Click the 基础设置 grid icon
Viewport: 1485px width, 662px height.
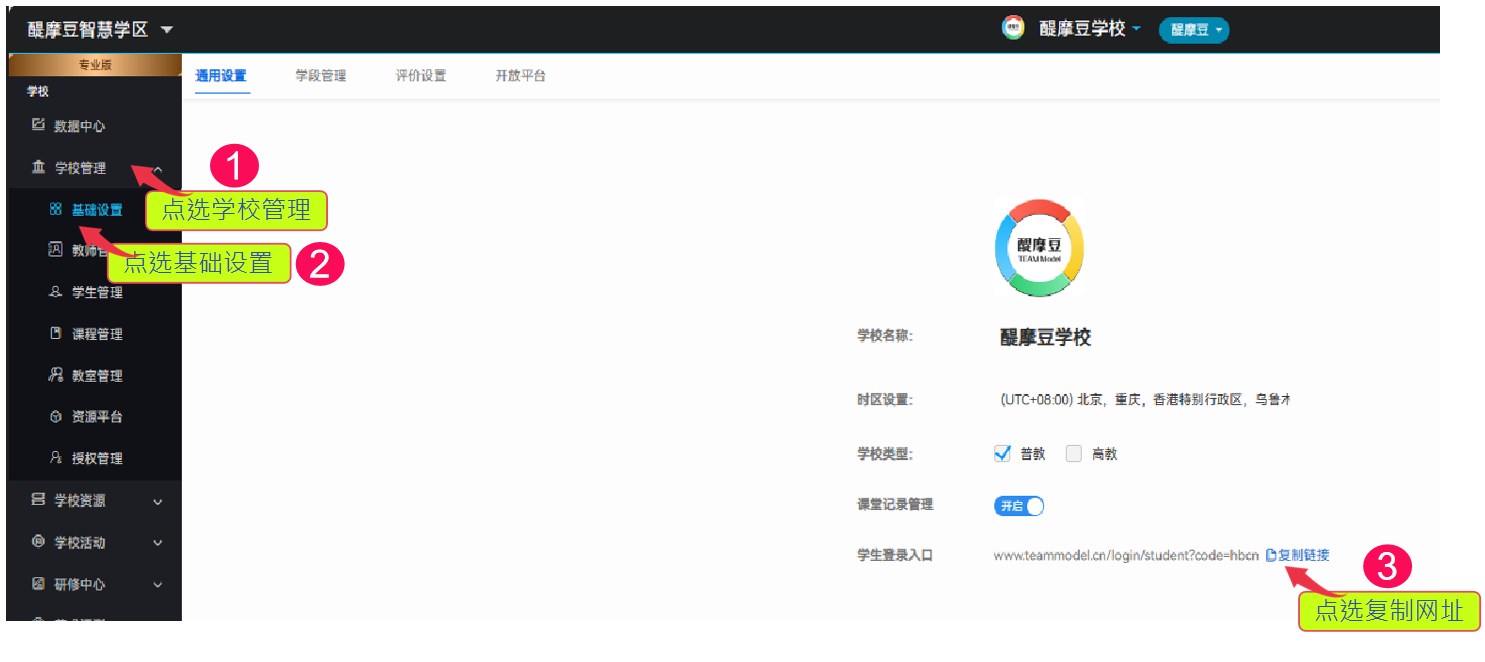(x=55, y=210)
